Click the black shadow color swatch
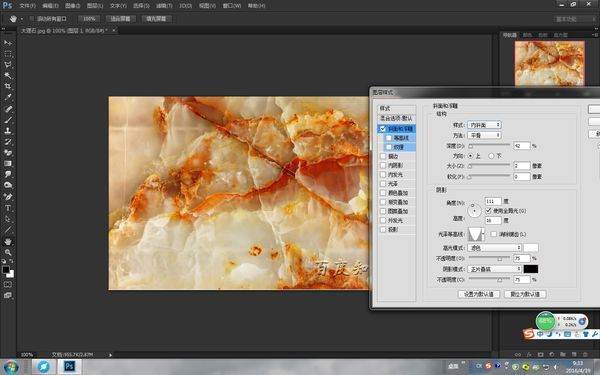The image size is (600, 375). click(x=531, y=269)
